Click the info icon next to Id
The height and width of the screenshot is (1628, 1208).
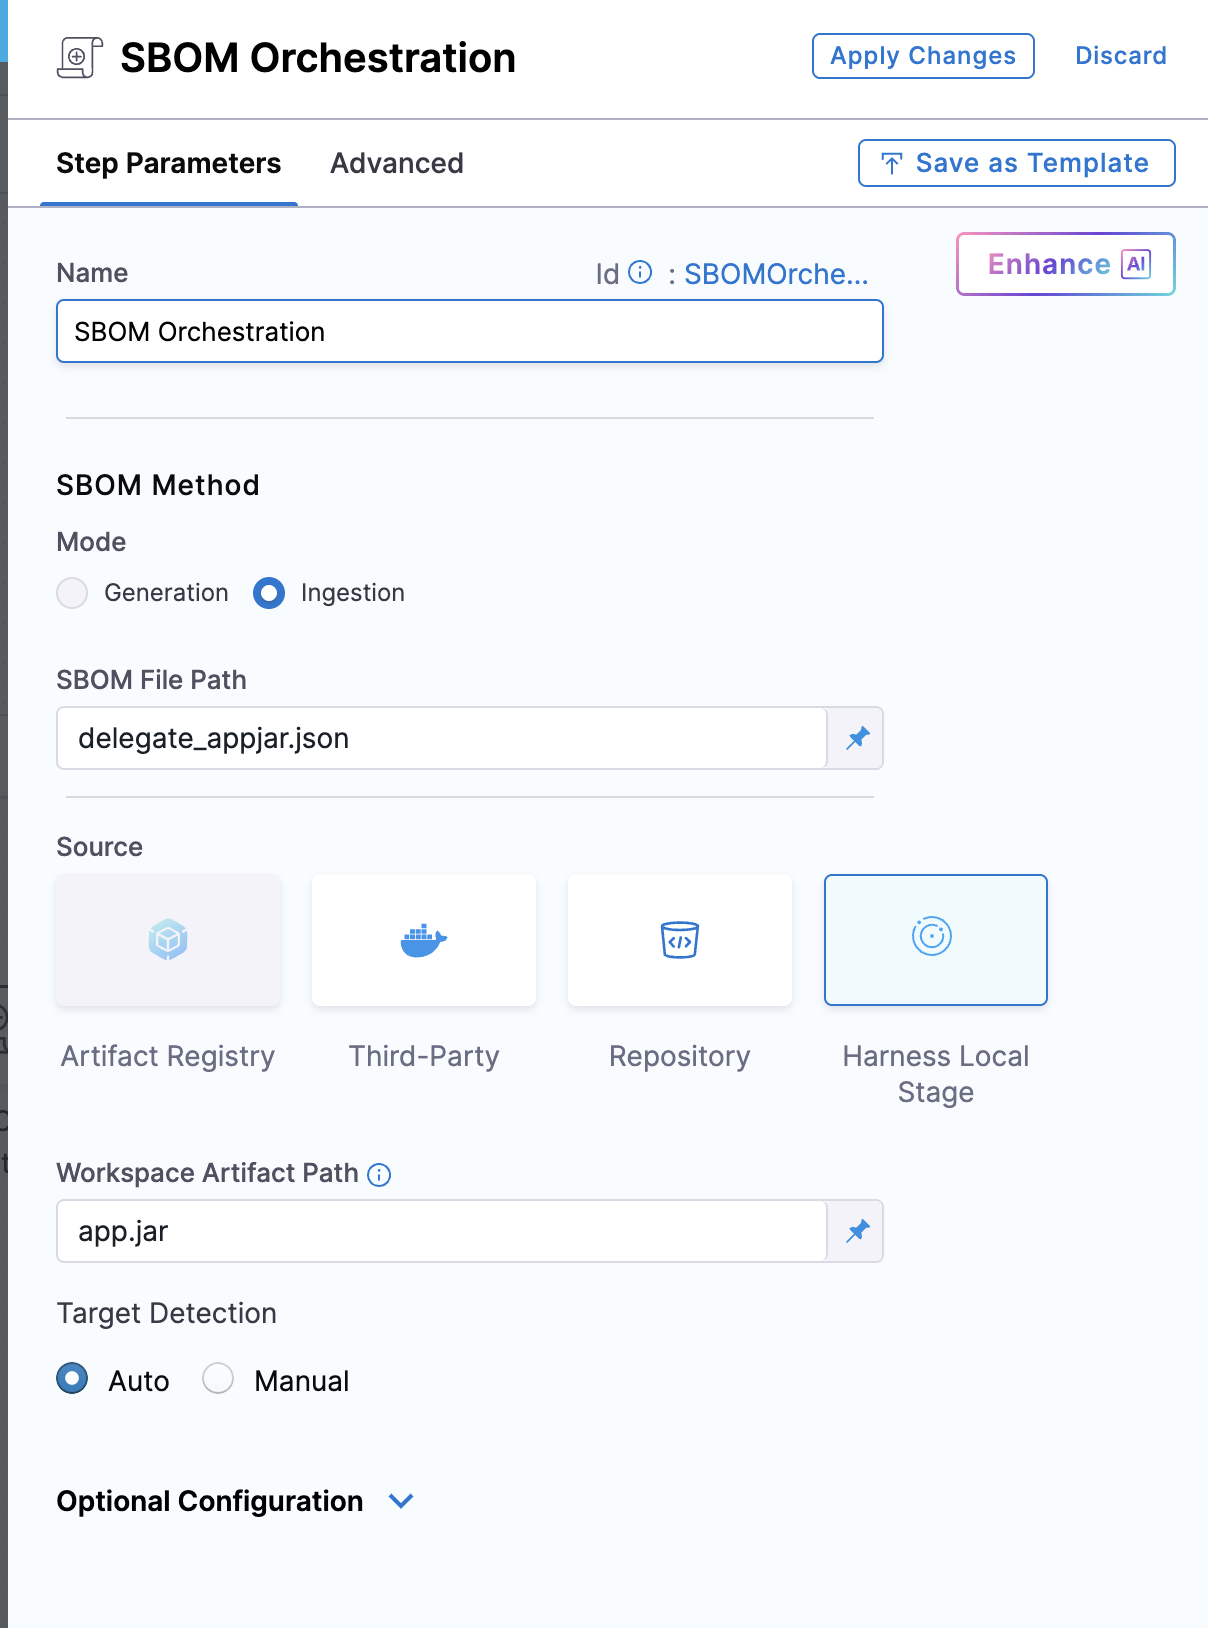click(640, 273)
